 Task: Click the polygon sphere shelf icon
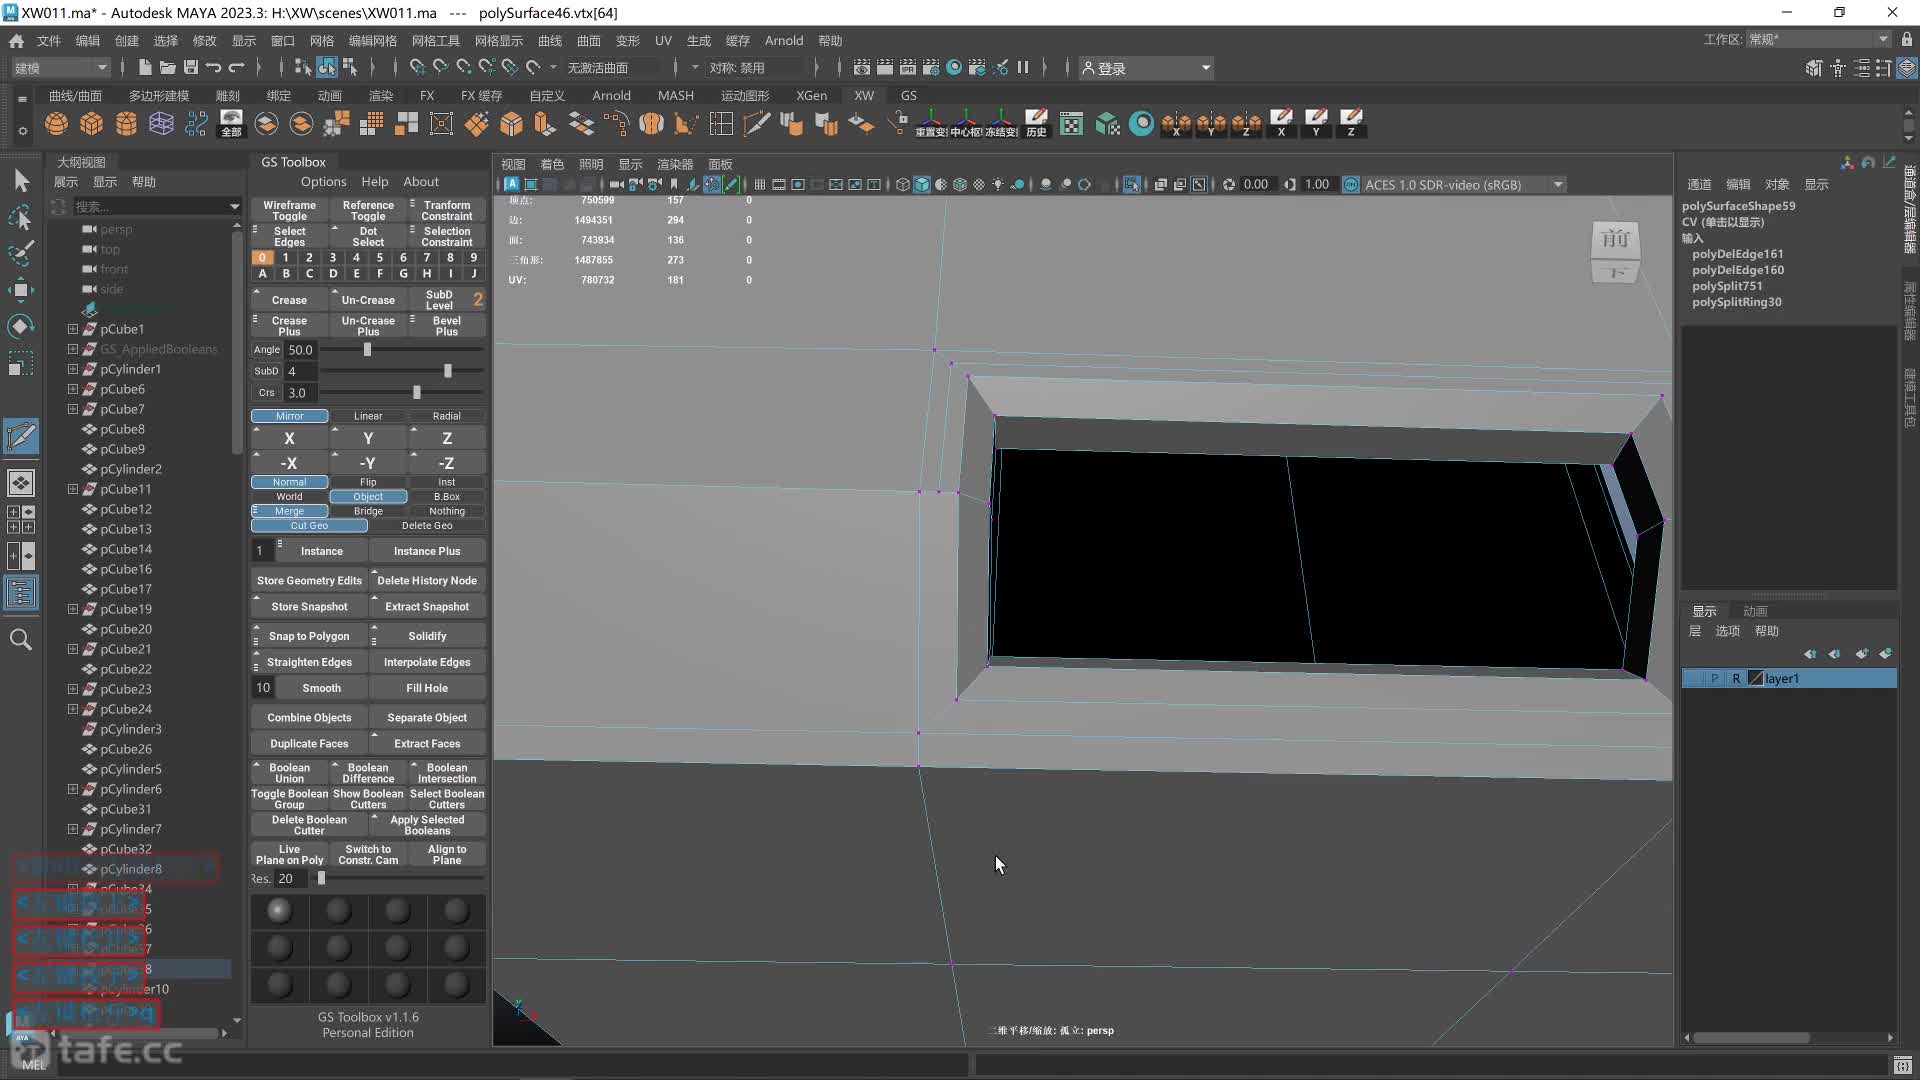coord(57,123)
